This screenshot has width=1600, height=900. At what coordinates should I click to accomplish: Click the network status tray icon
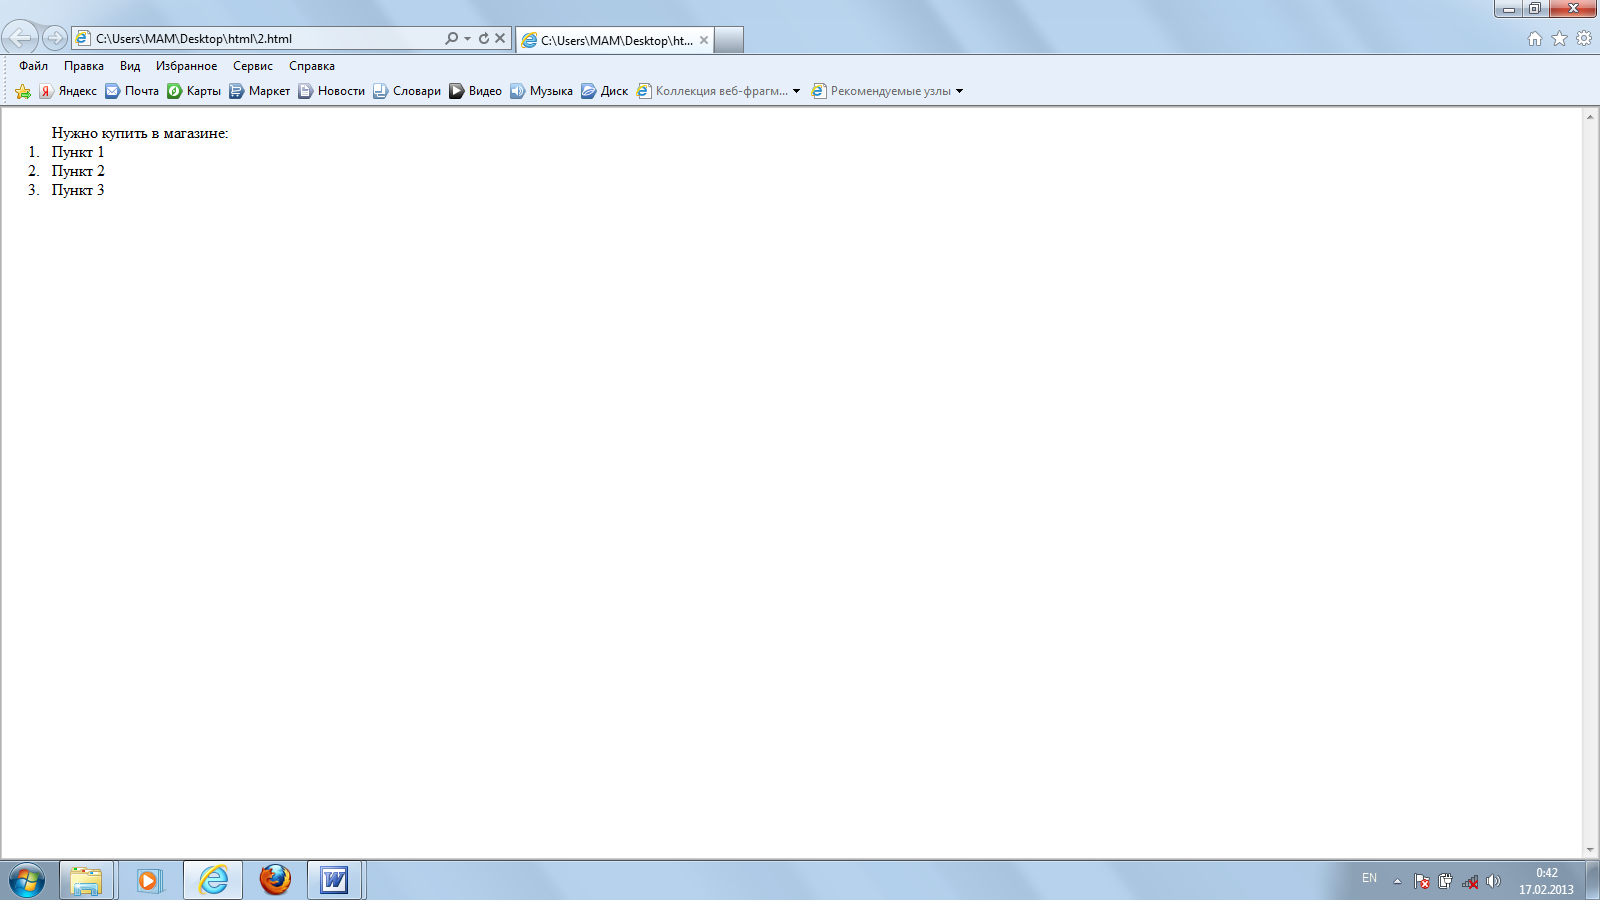[1469, 881]
